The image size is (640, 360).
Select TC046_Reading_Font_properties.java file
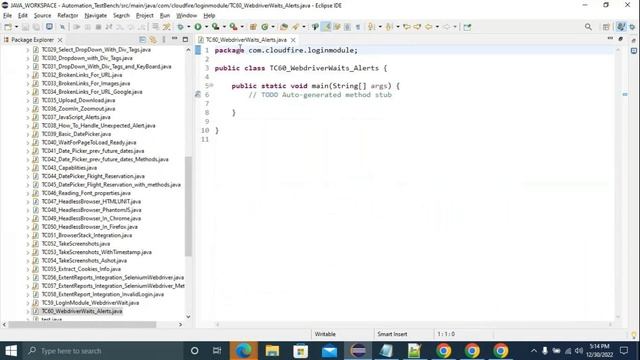point(86,193)
